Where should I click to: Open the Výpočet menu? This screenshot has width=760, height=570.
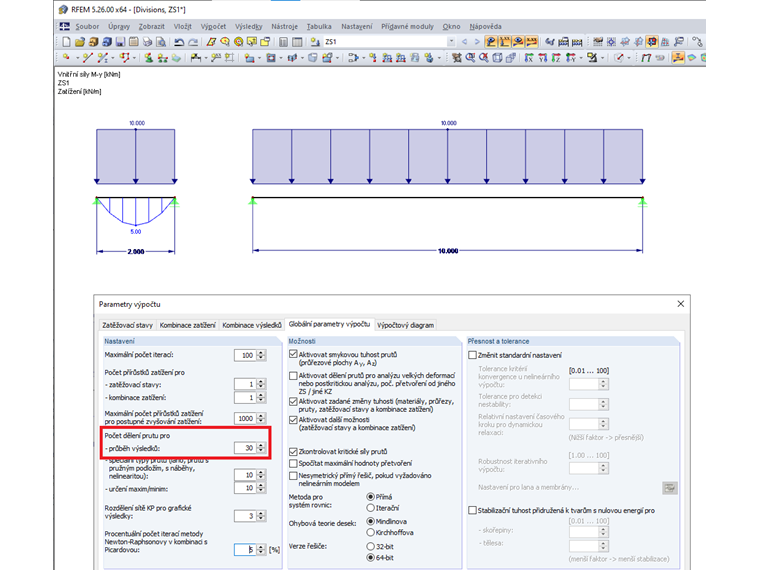pos(213,26)
